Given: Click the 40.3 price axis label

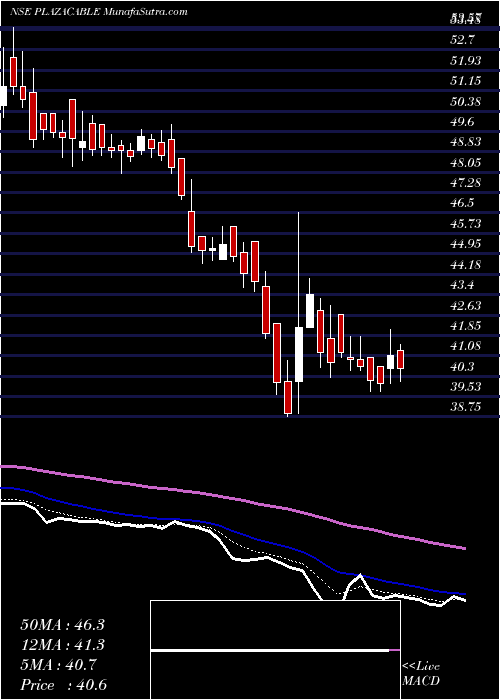Looking at the screenshot, I should click(463, 367).
